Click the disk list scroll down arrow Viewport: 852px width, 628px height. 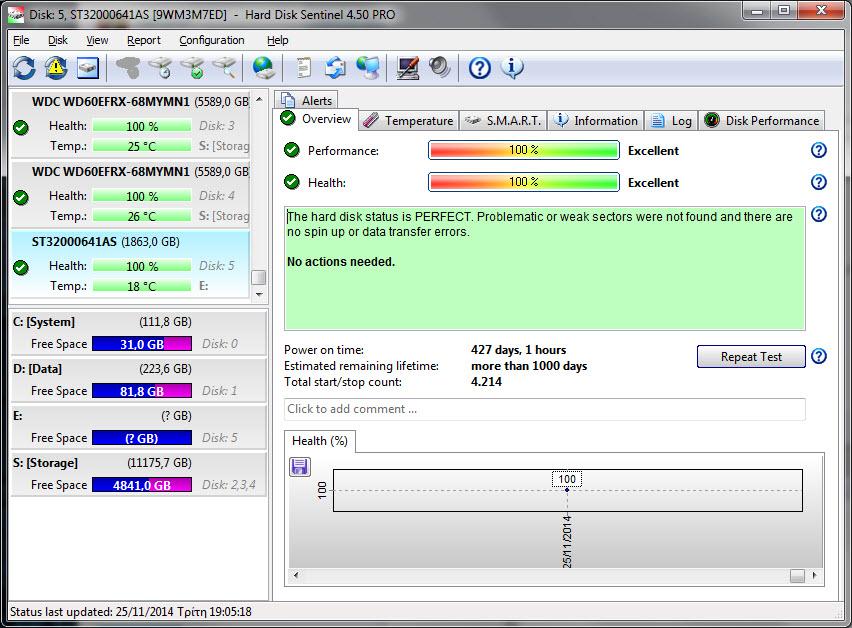click(259, 294)
